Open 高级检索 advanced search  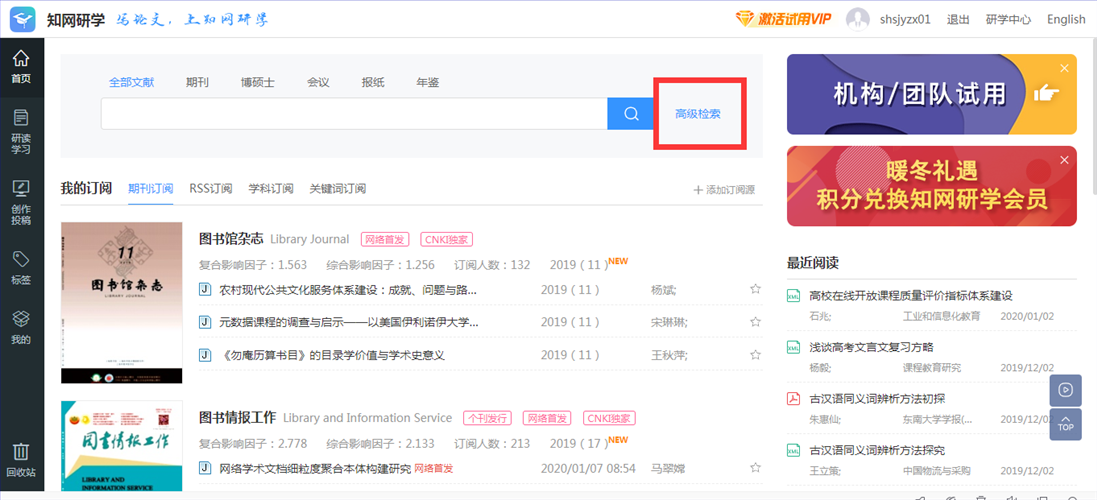point(698,113)
